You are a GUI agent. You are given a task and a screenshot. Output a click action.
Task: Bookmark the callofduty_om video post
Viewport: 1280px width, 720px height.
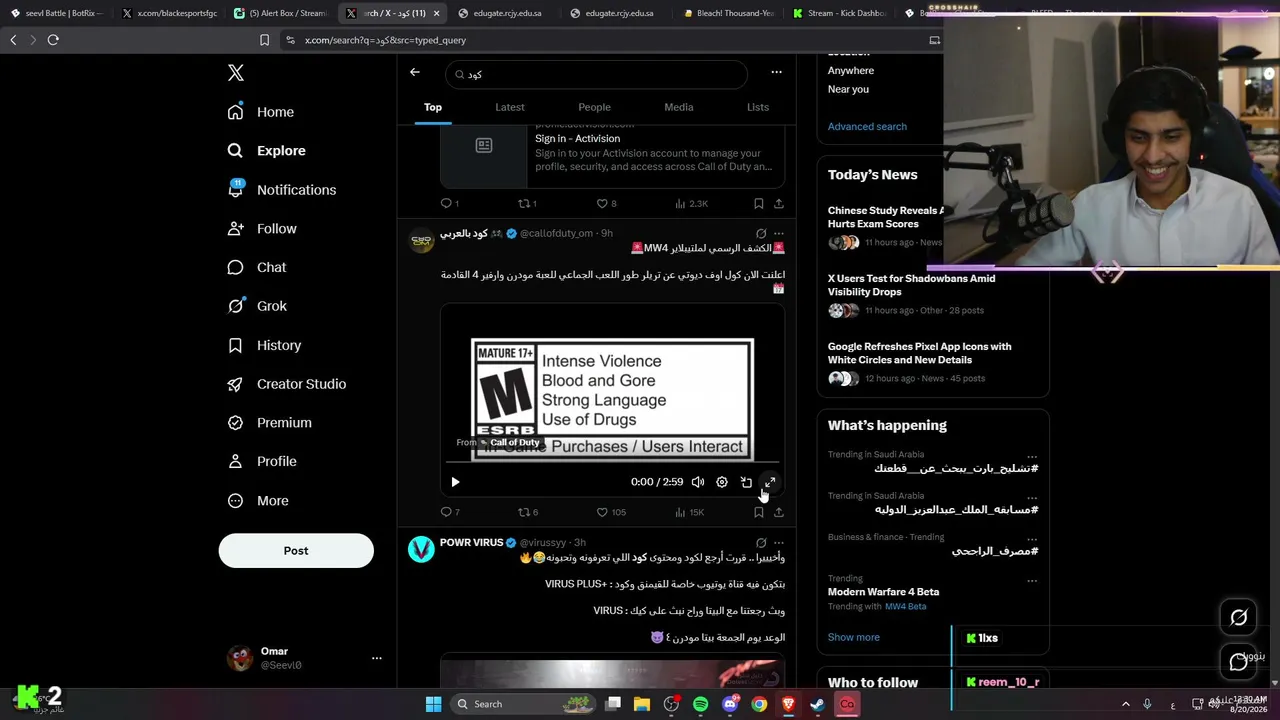759,512
